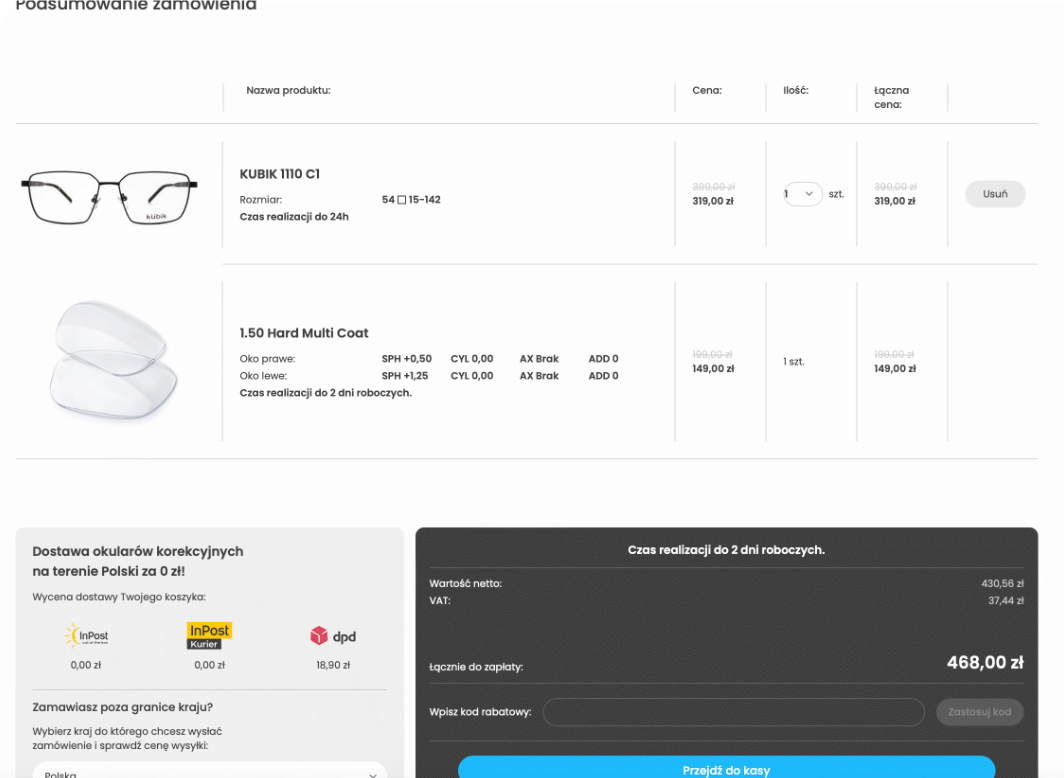Click into the discount code input field
Image resolution: width=1064 pixels, height=778 pixels.
pyautogui.click(x=733, y=712)
